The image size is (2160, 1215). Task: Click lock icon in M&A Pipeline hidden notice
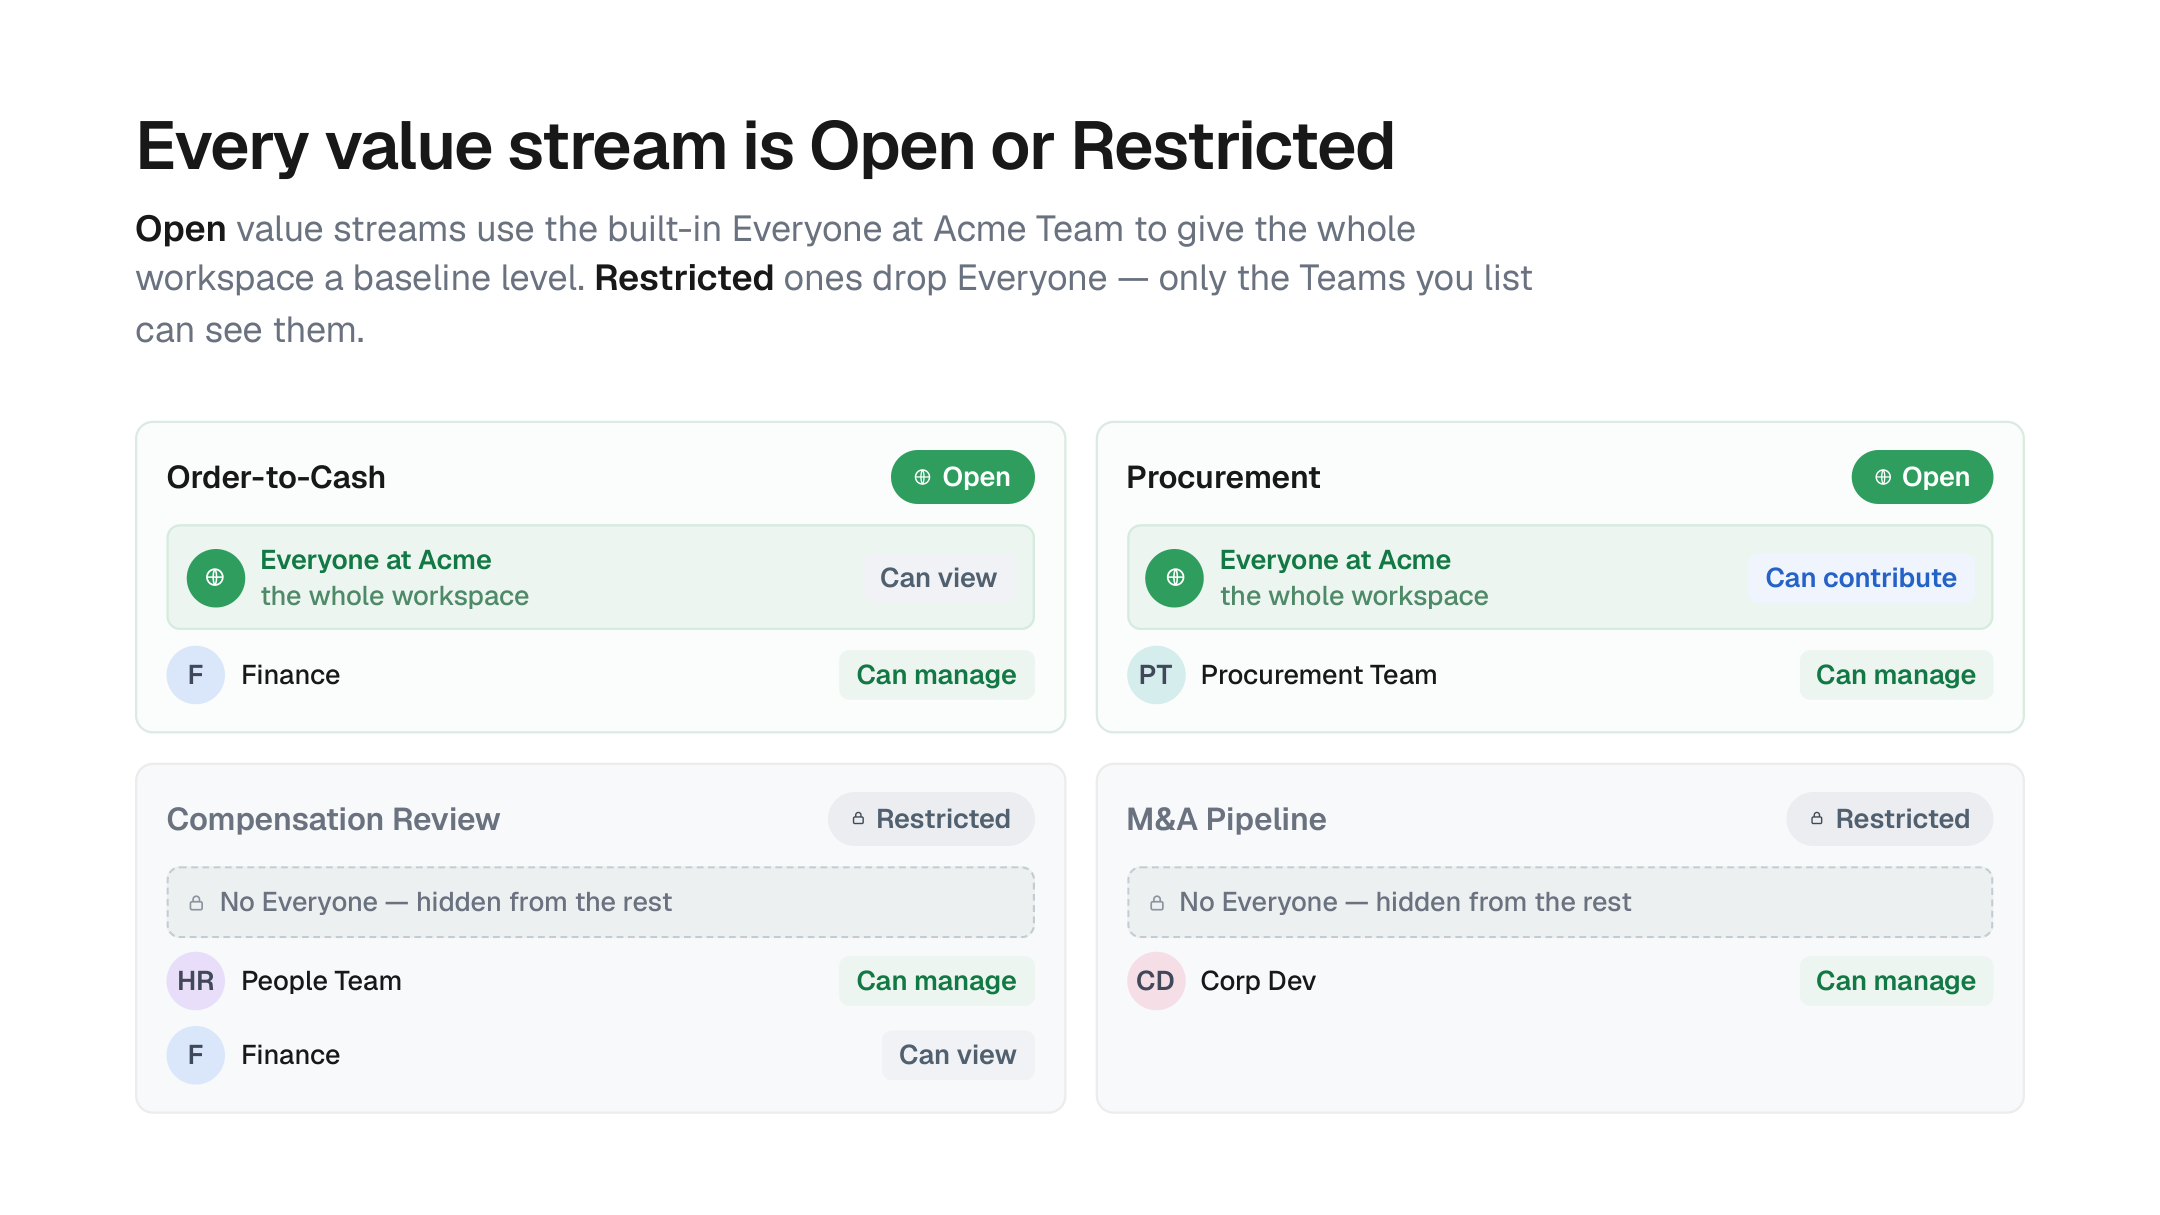click(x=1157, y=903)
